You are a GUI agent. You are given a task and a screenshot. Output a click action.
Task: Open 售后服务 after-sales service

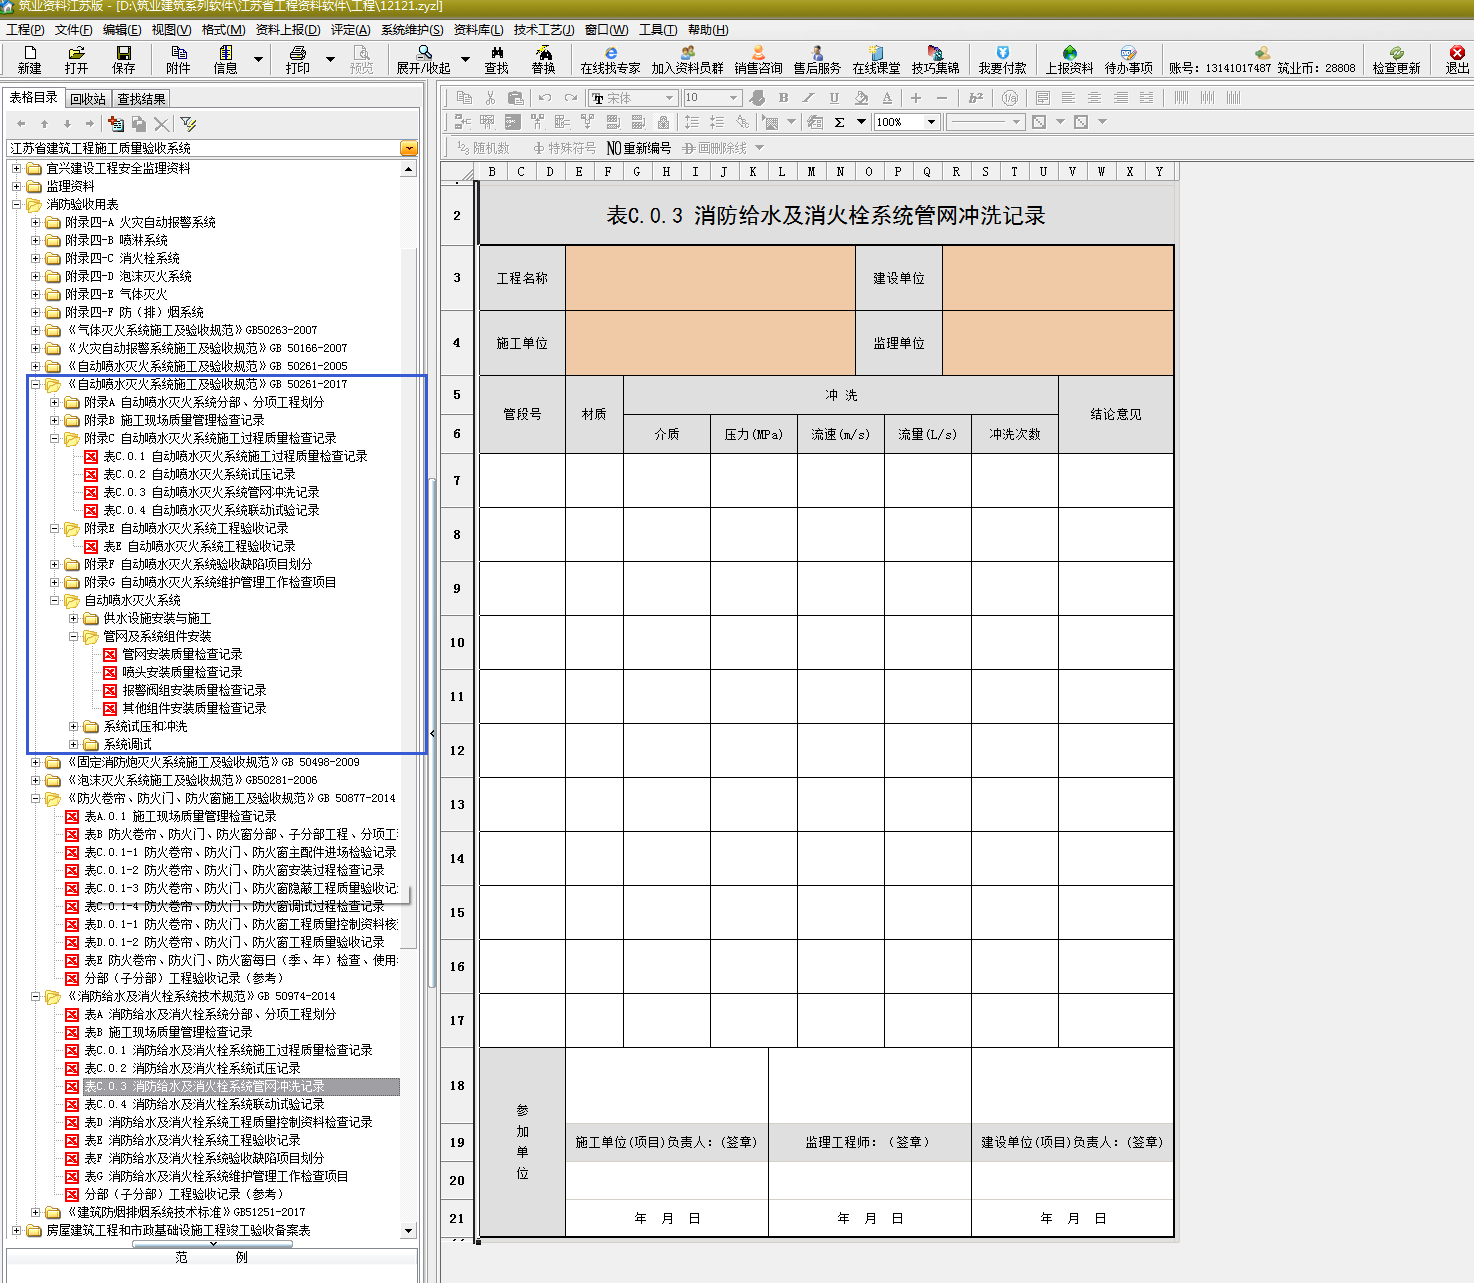point(817,60)
